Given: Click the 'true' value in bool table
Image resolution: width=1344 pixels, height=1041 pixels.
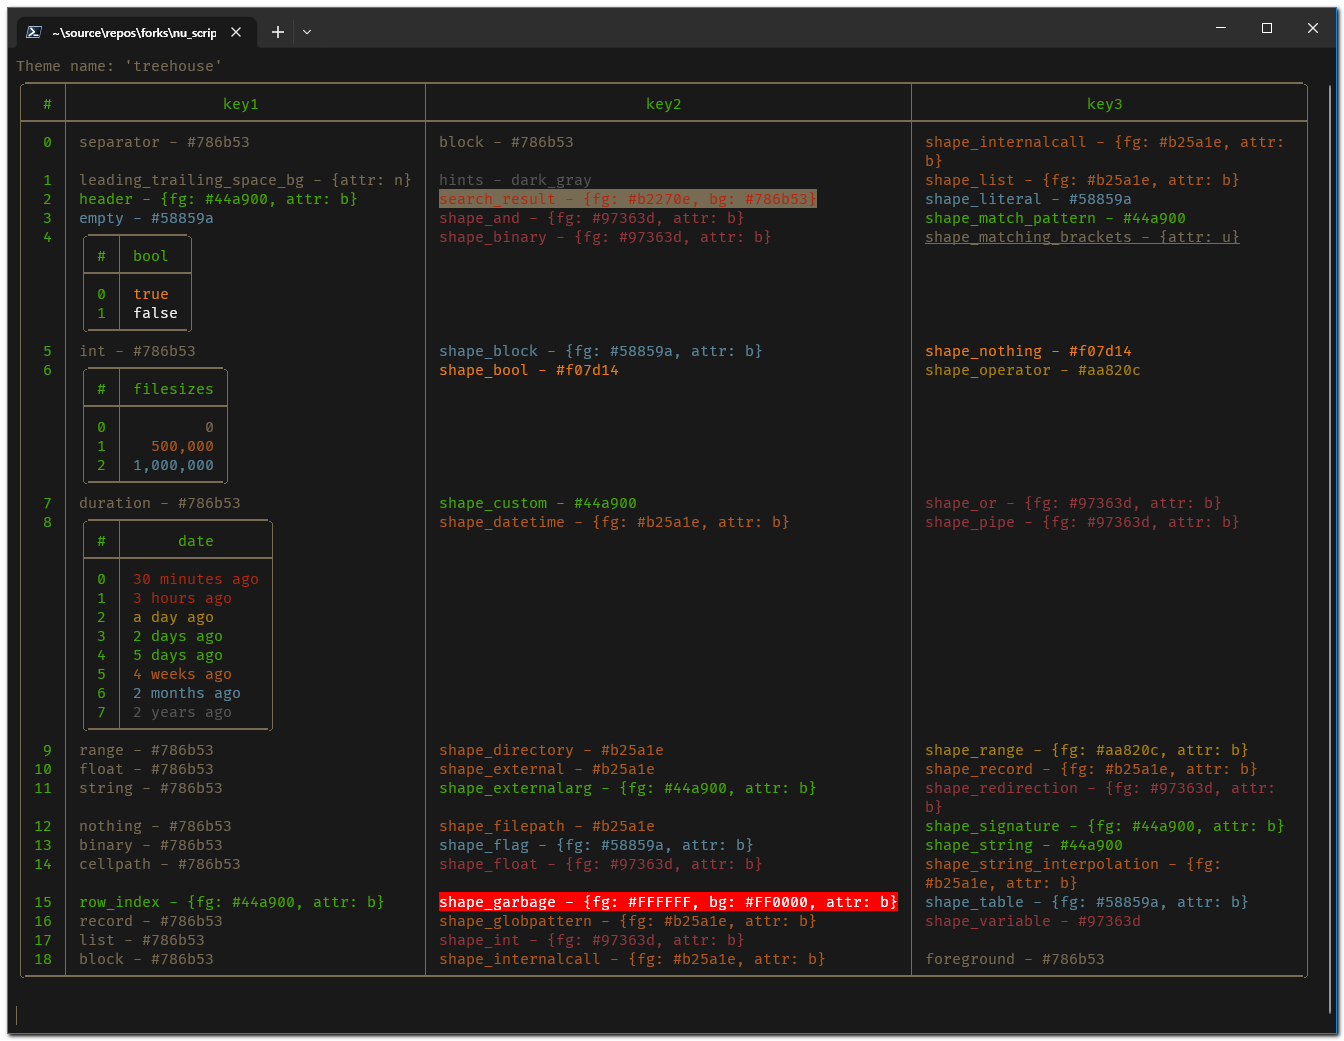Looking at the screenshot, I should click(x=151, y=294).
